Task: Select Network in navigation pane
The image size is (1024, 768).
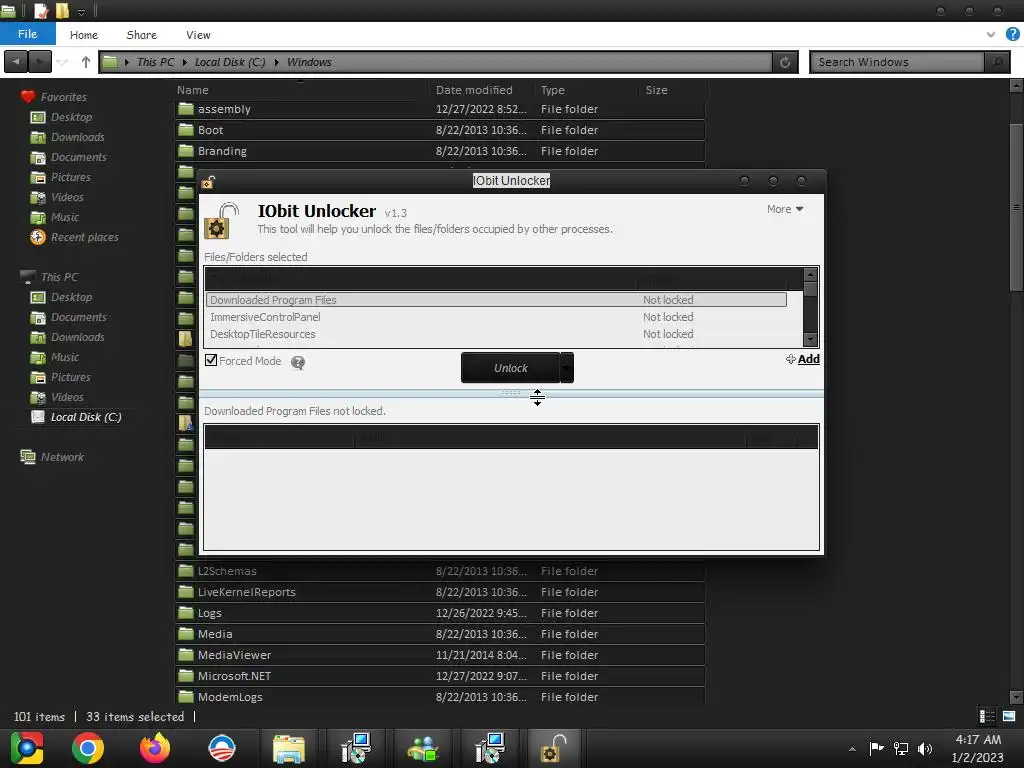Action: coord(52,457)
